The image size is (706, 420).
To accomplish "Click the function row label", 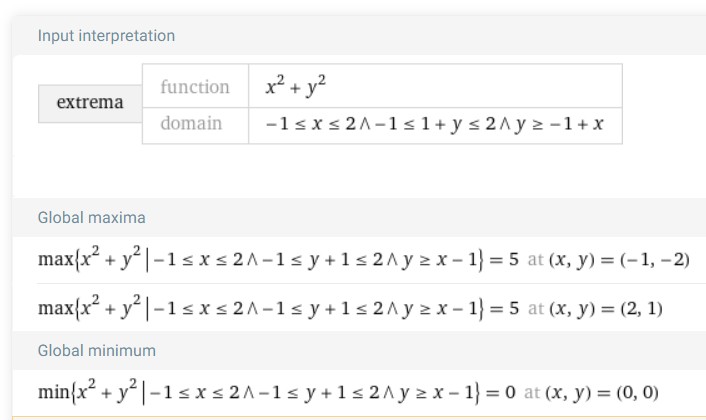I will coord(195,86).
